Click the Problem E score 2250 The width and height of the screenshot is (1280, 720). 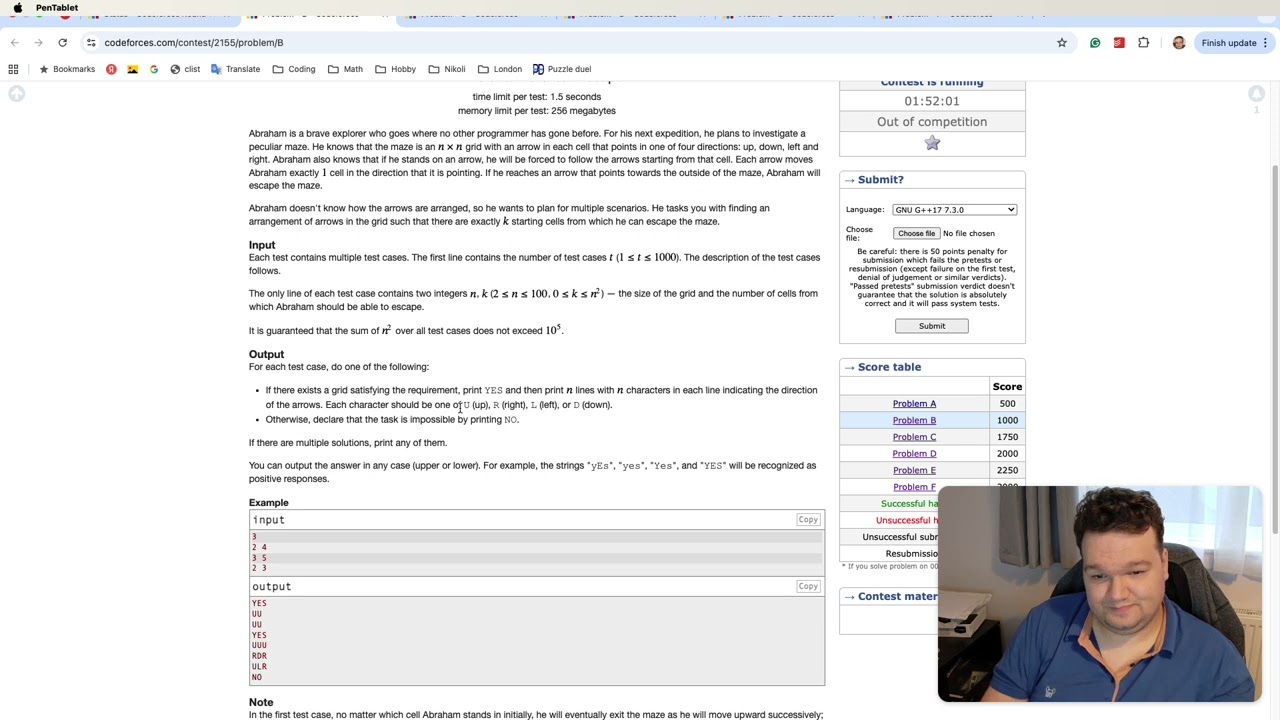pyautogui.click(x=1007, y=470)
